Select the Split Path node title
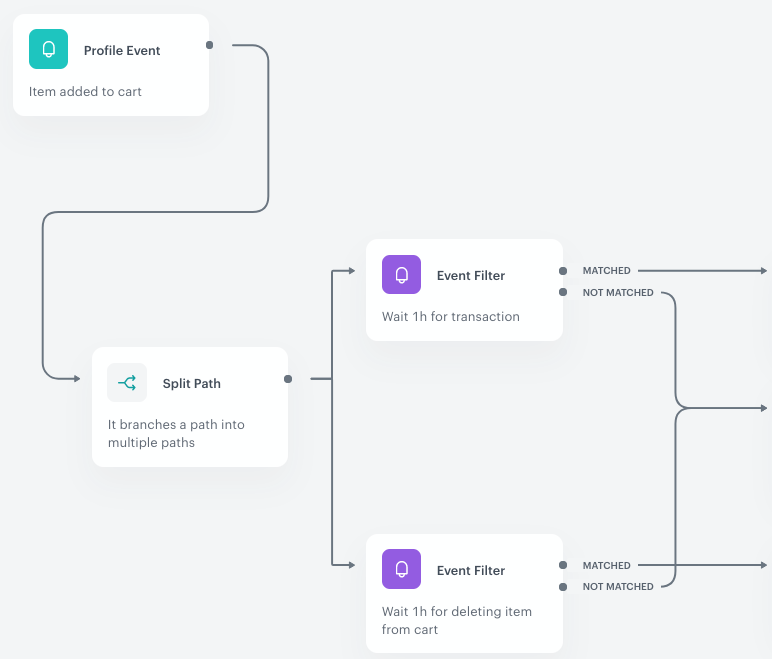Image resolution: width=772 pixels, height=659 pixels. click(x=192, y=384)
